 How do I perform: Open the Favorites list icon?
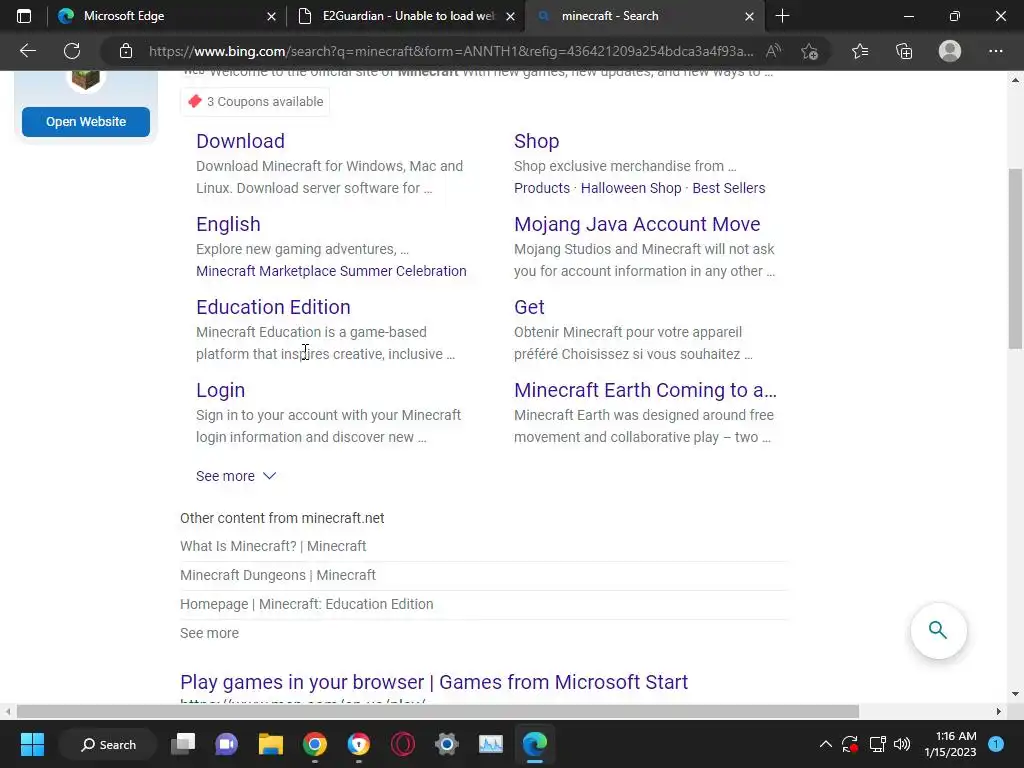860,51
